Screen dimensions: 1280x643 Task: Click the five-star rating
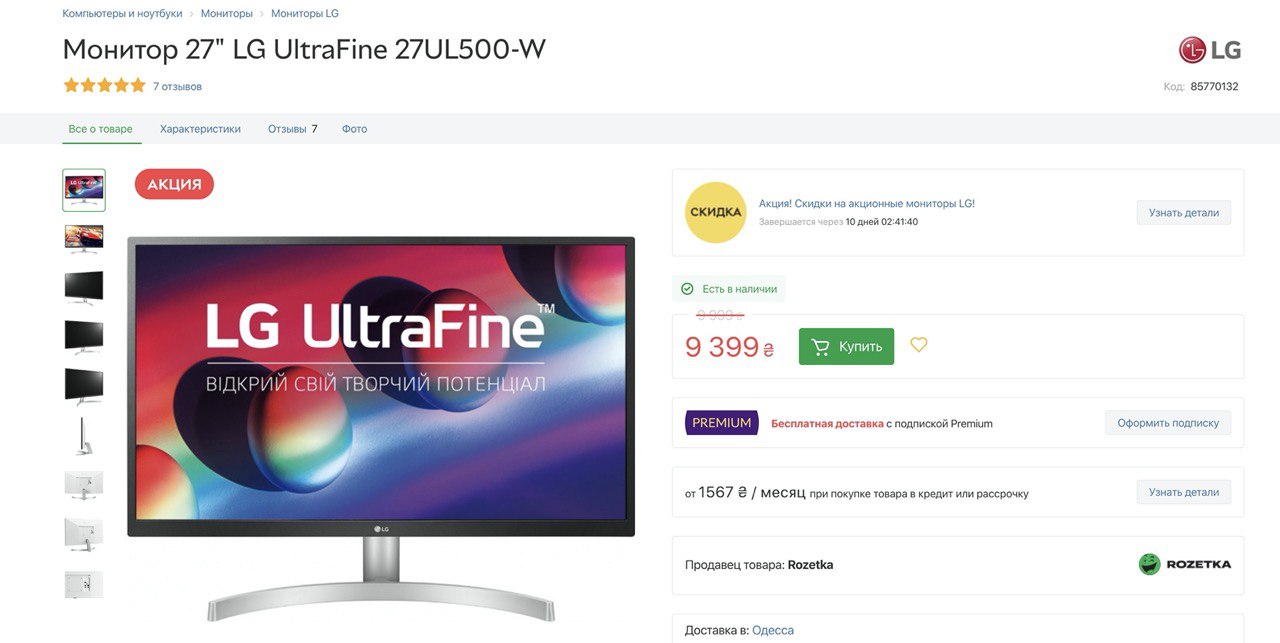[104, 86]
